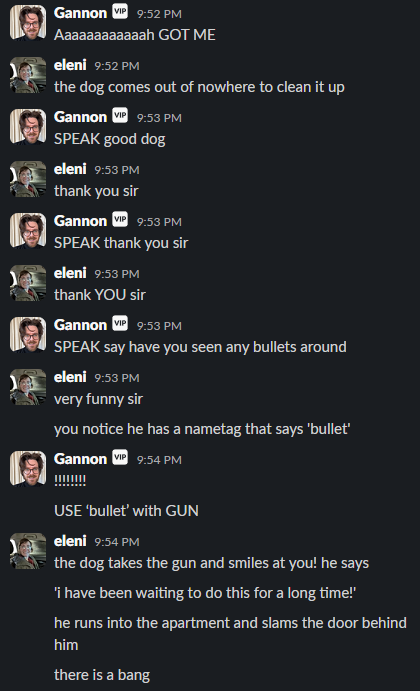Click the message 'you notice he has a nametag'

tap(202, 429)
